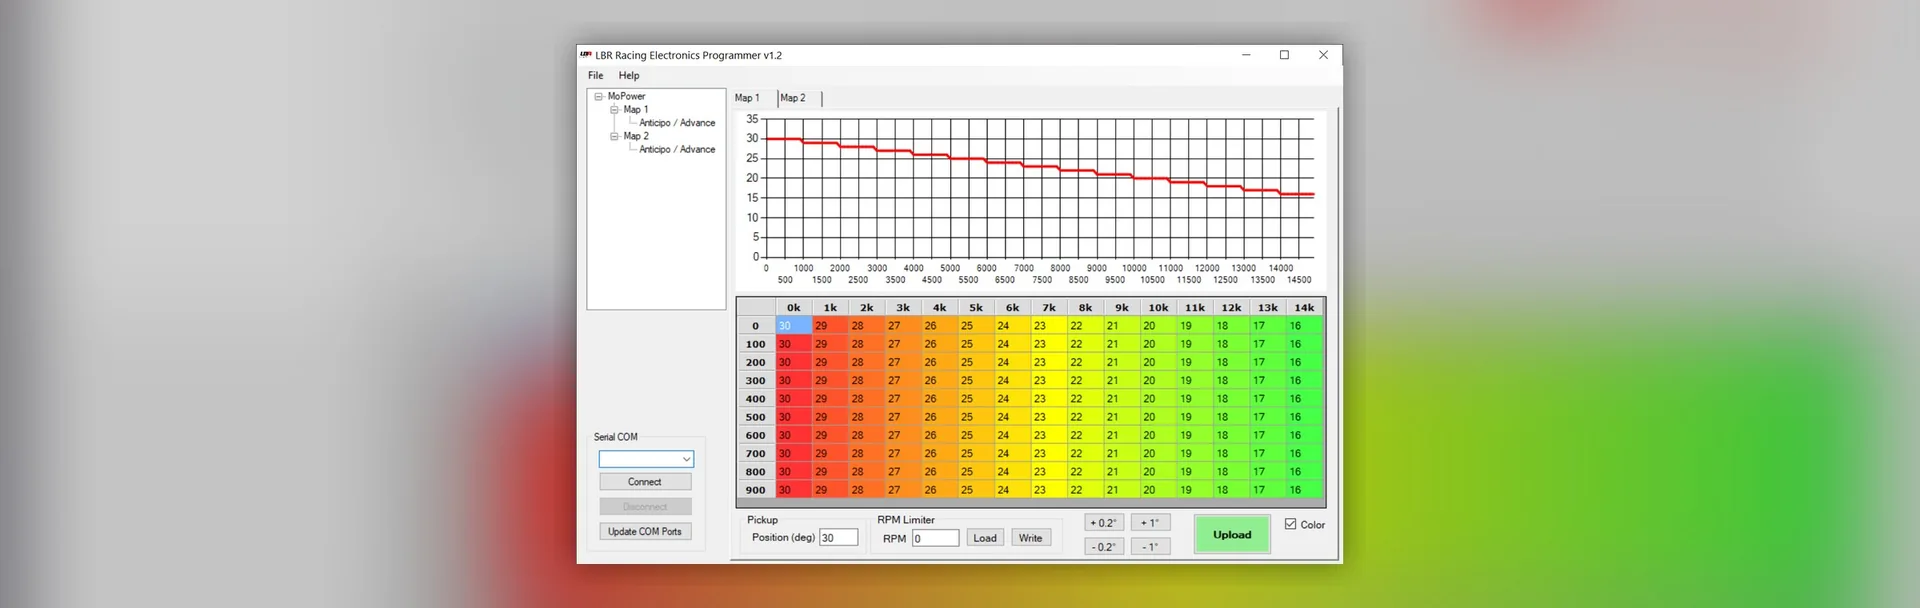Viewport: 1920px width, 608px height.
Task: Click the Connect button
Action: tap(645, 482)
